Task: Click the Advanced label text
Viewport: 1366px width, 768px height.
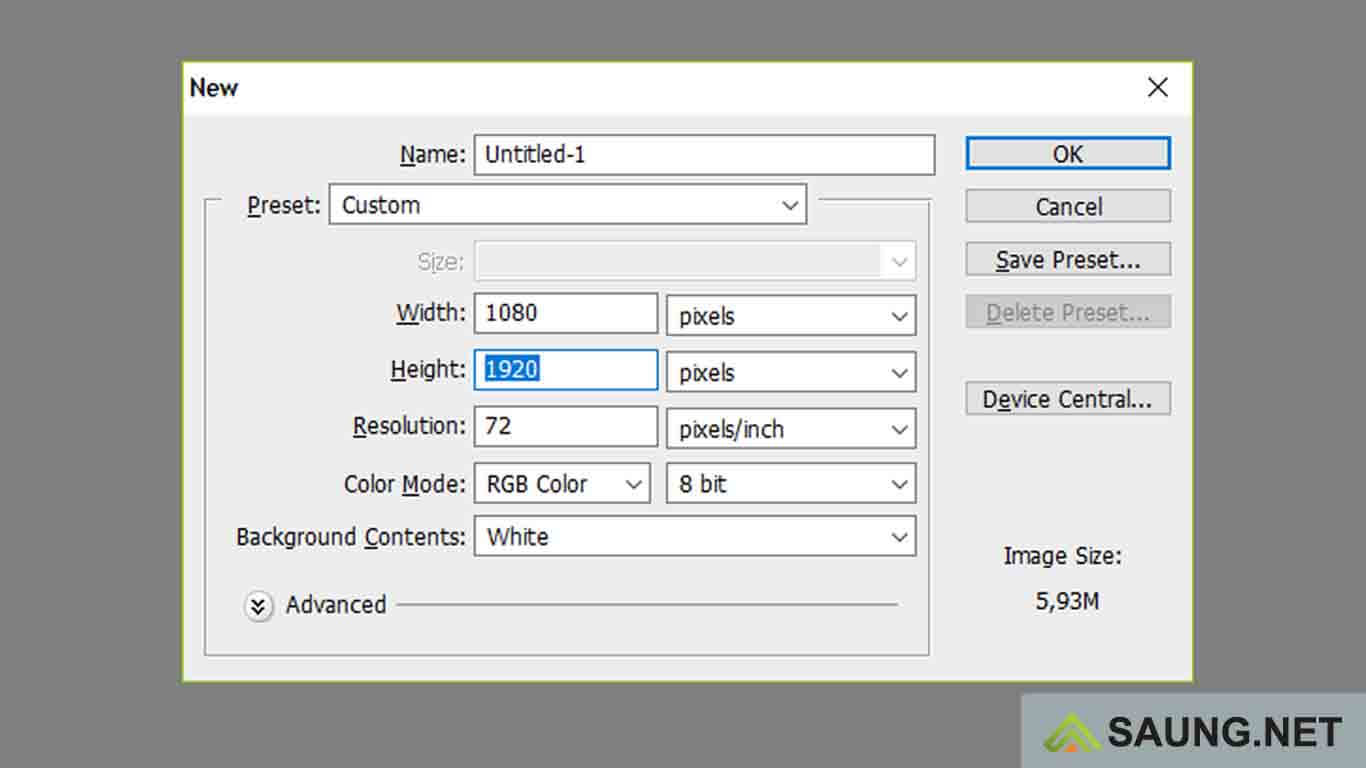Action: [336, 605]
